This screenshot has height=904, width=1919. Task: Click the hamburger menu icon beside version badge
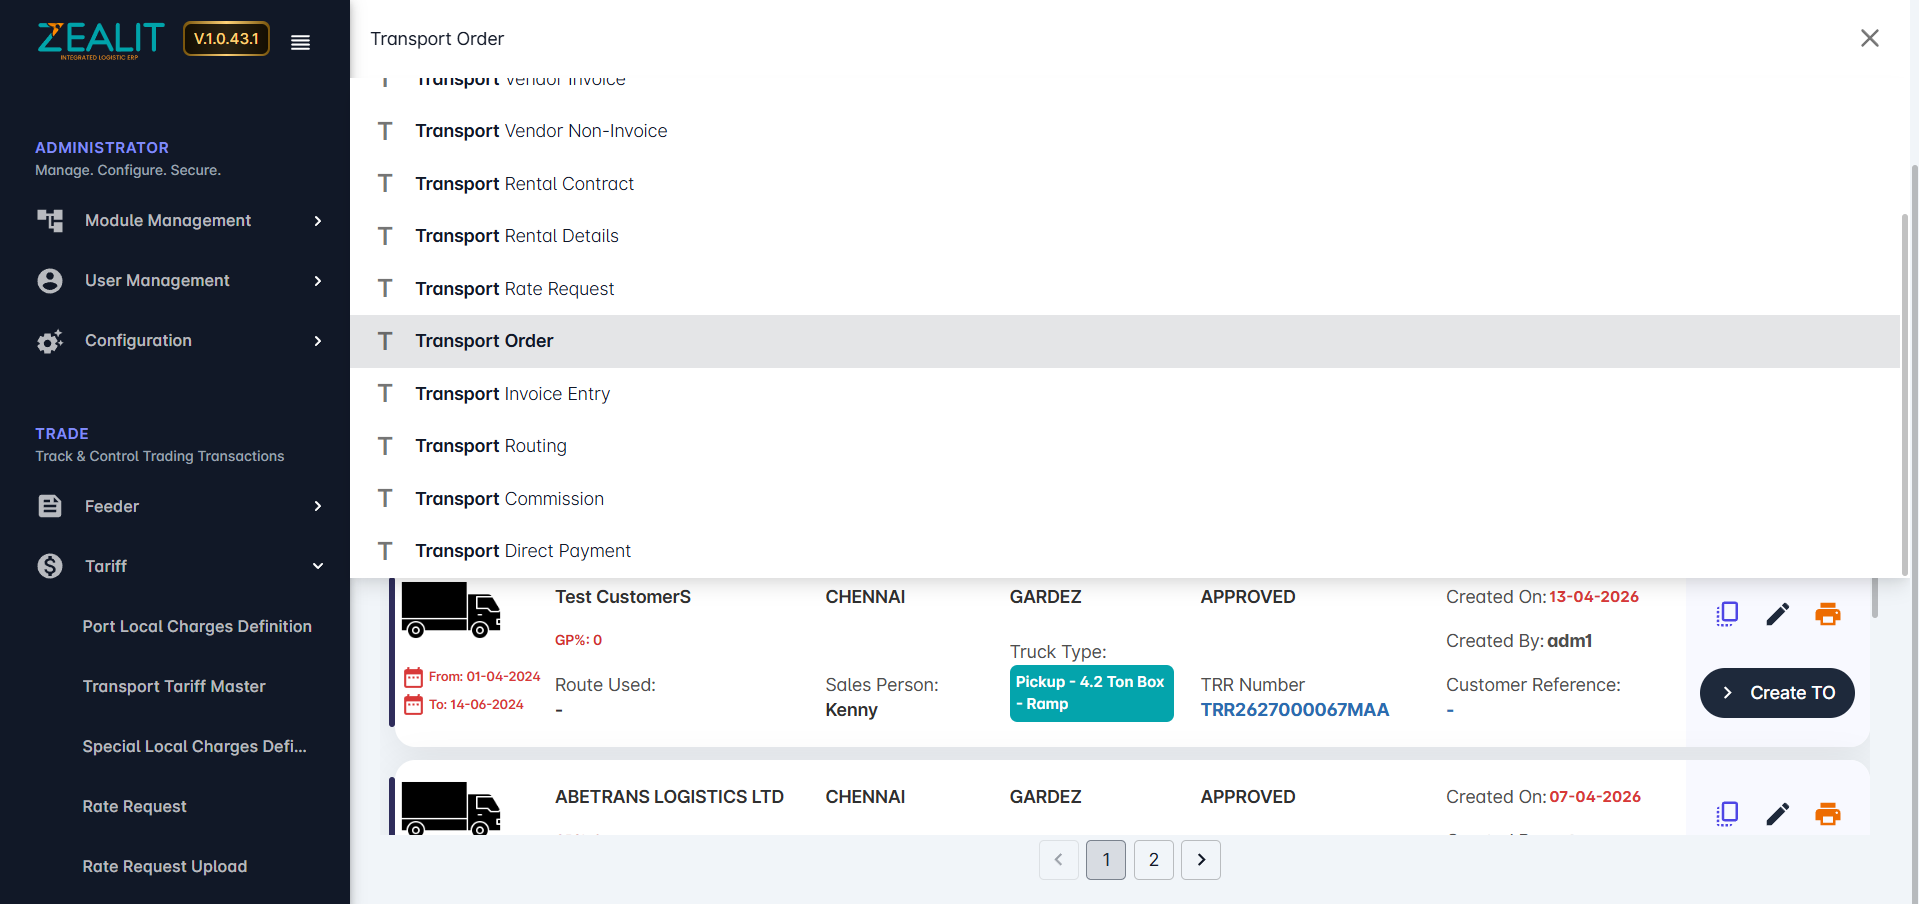click(x=300, y=42)
